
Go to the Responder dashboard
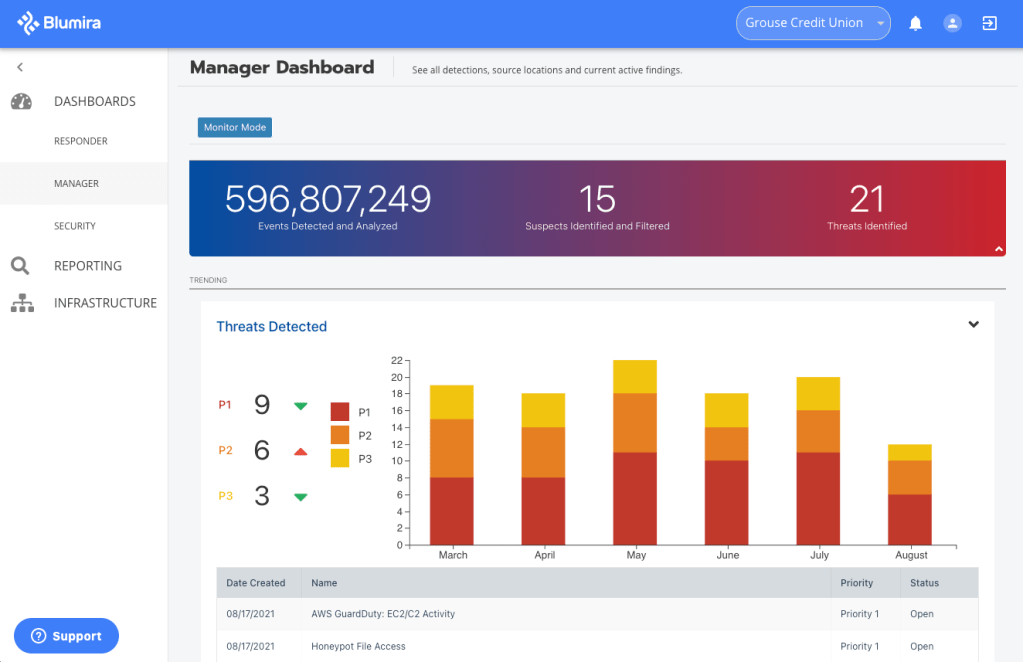pos(81,141)
